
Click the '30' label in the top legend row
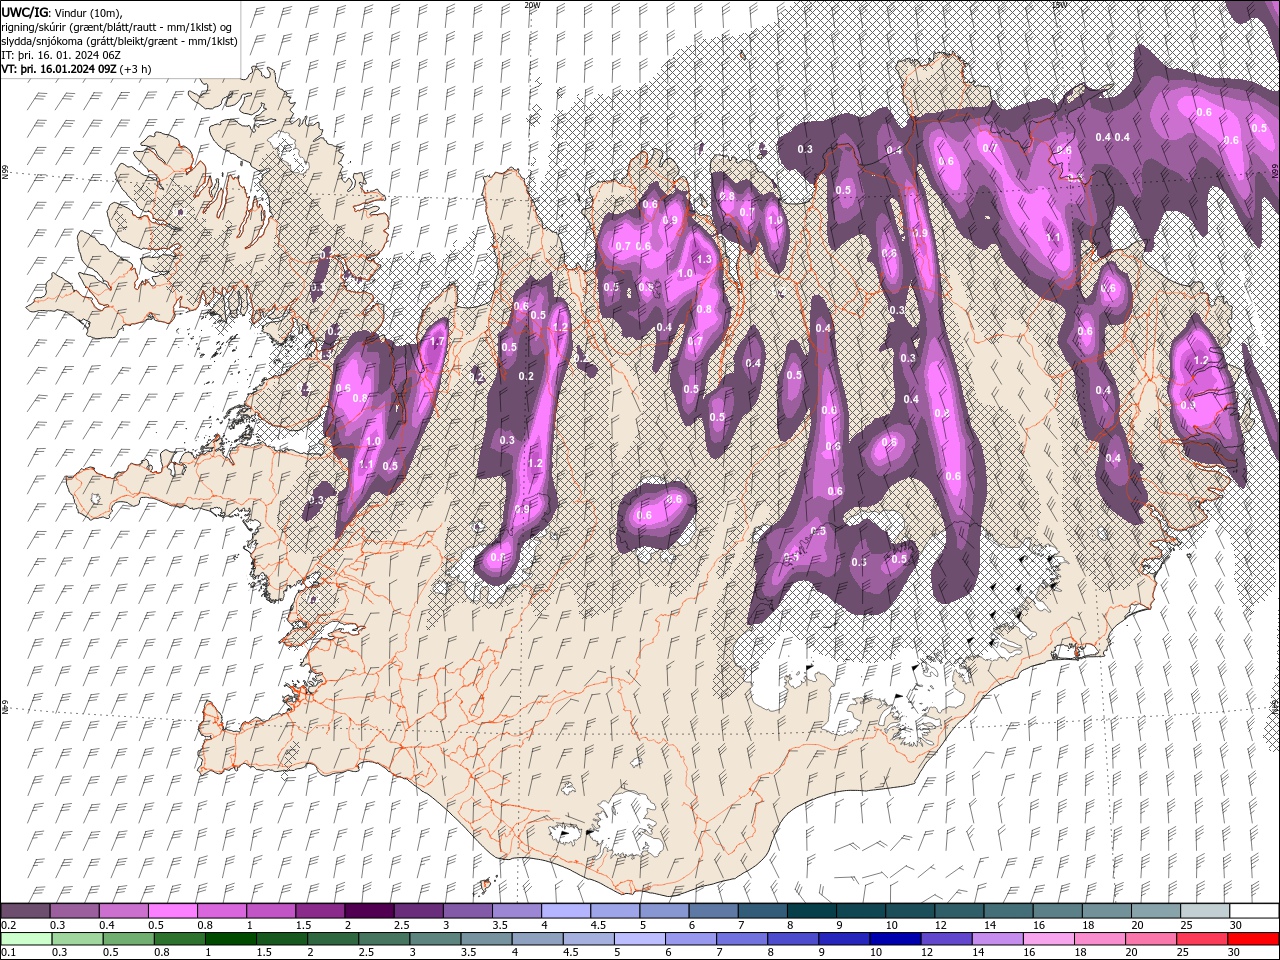(x=1236, y=925)
